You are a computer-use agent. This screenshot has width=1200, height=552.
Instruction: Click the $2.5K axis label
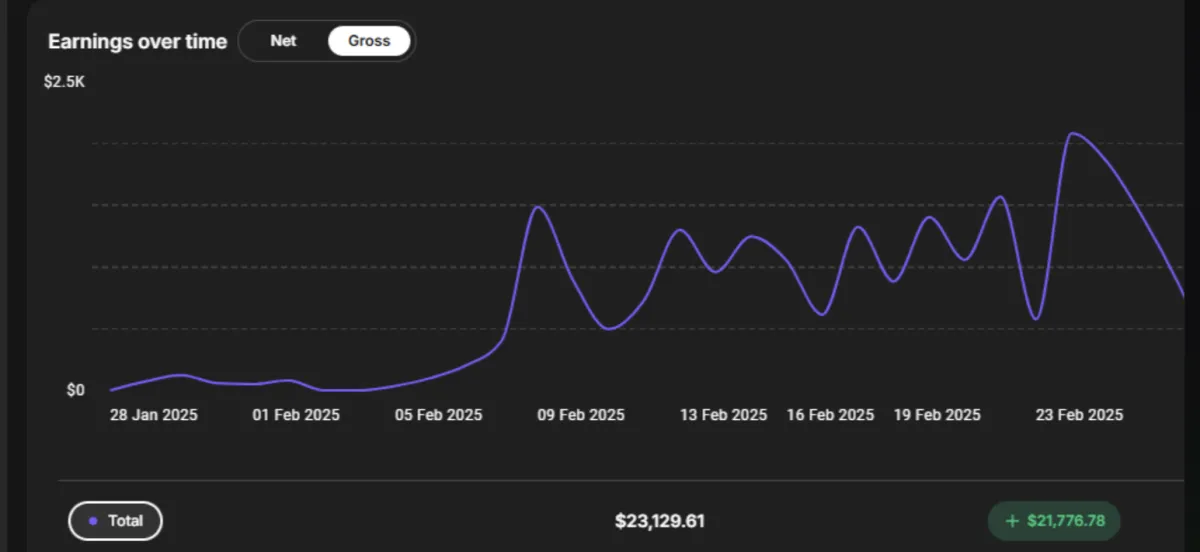pos(65,82)
